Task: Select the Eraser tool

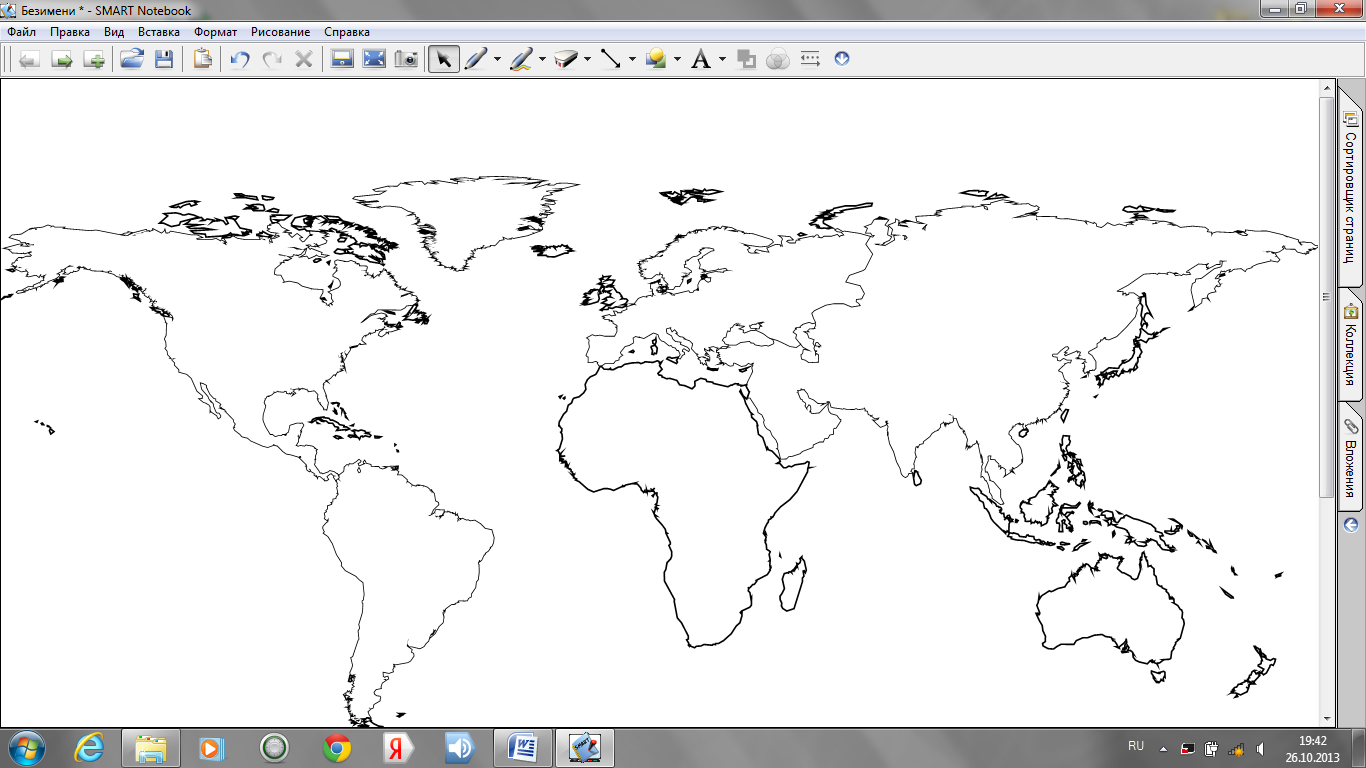Action: click(x=566, y=59)
